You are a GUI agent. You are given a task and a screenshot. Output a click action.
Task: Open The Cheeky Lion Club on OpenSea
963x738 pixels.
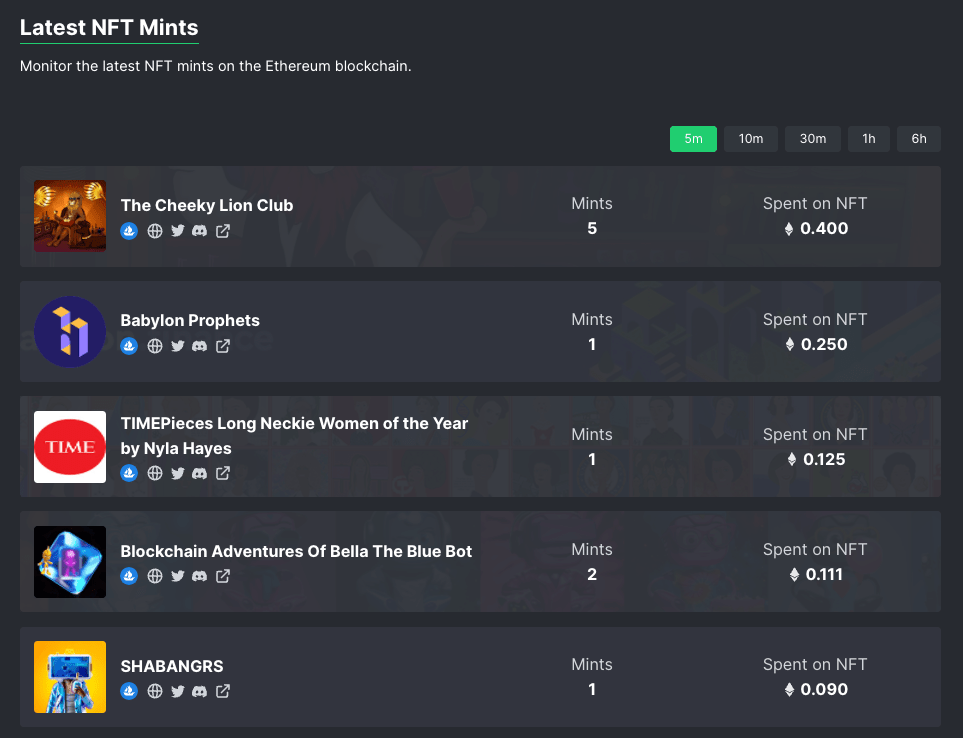tap(129, 231)
